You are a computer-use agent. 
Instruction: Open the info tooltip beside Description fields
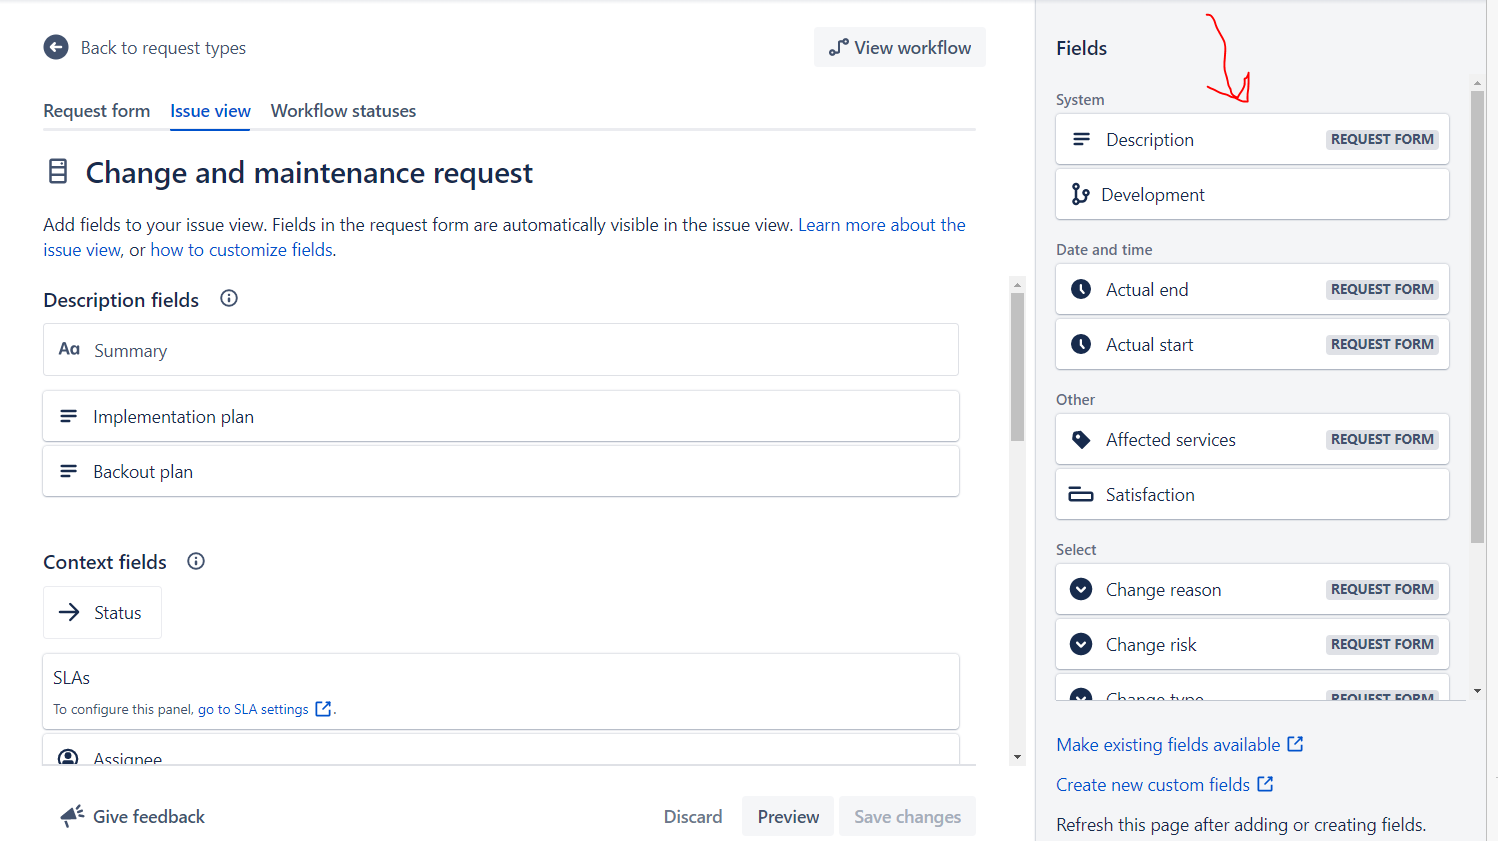pyautogui.click(x=228, y=298)
